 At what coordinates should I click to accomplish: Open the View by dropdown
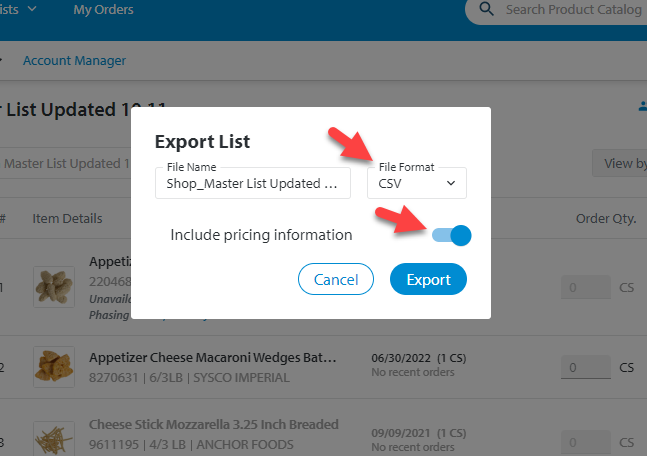620,163
